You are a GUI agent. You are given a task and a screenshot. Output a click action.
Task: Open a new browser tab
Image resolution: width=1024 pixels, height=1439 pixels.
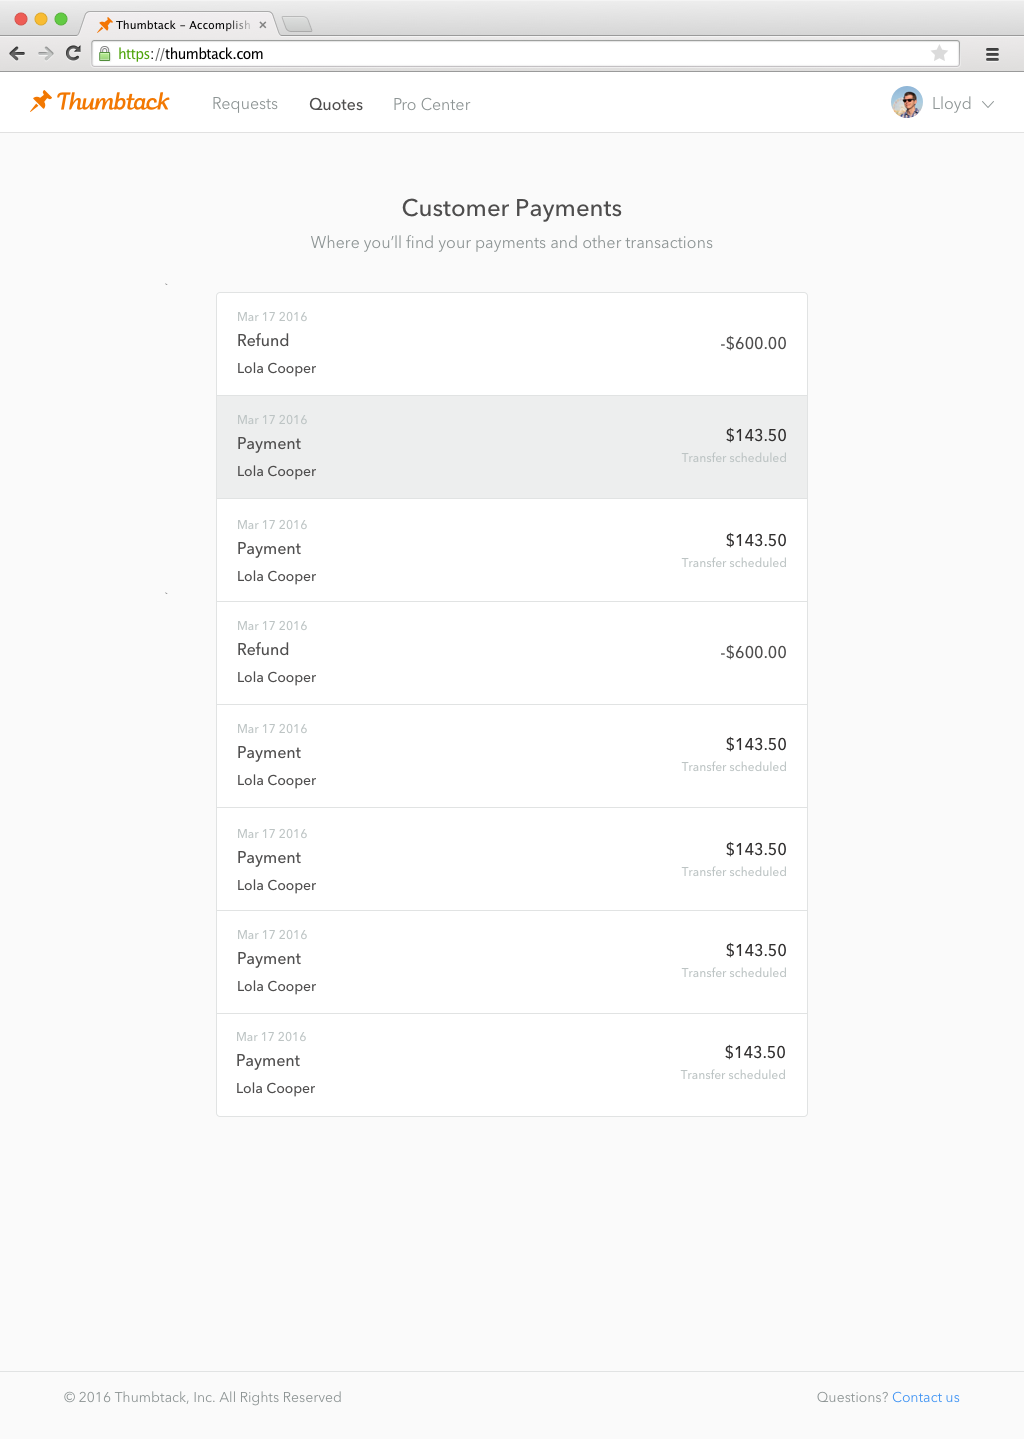tap(297, 24)
